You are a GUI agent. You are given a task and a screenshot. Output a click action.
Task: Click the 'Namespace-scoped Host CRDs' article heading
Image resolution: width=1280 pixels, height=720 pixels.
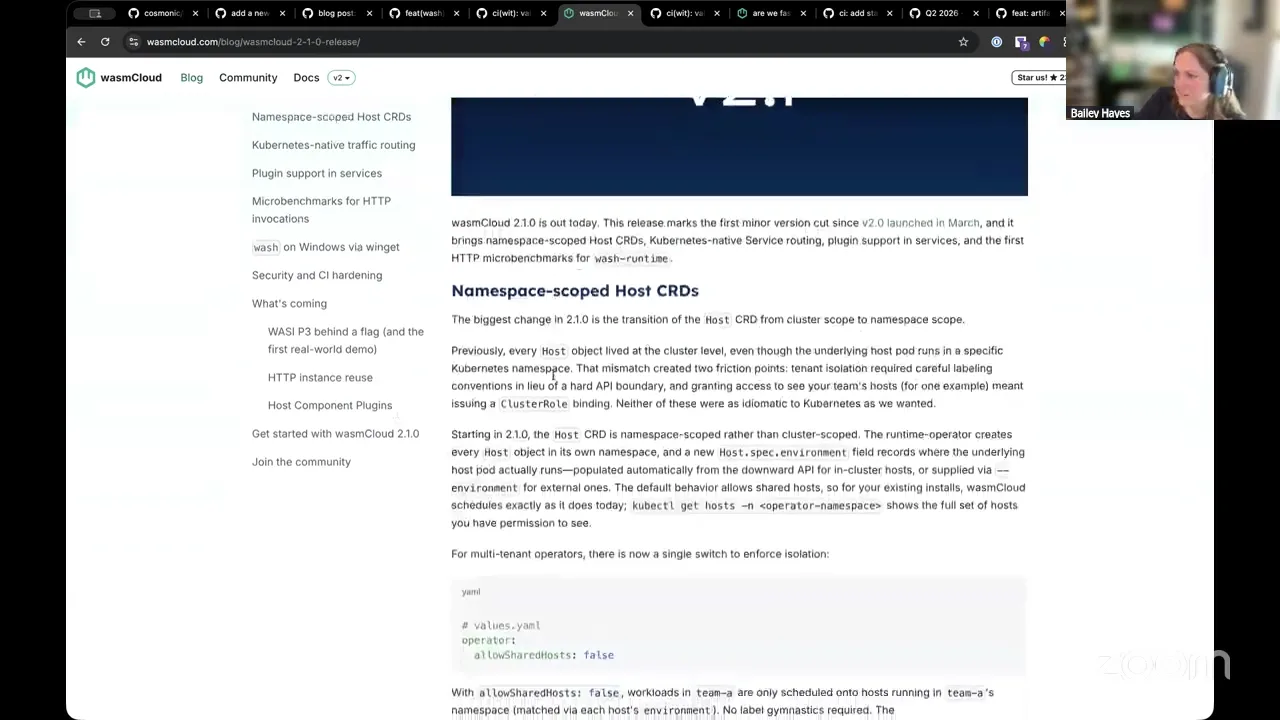click(575, 290)
